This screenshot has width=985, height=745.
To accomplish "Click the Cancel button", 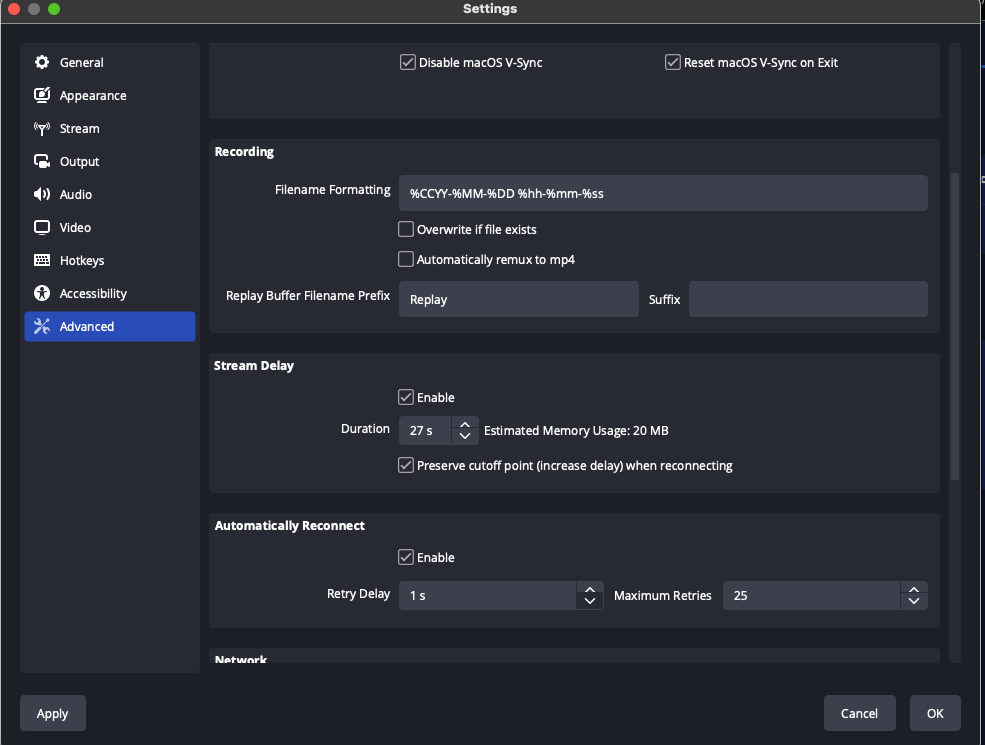I will click(x=859, y=713).
